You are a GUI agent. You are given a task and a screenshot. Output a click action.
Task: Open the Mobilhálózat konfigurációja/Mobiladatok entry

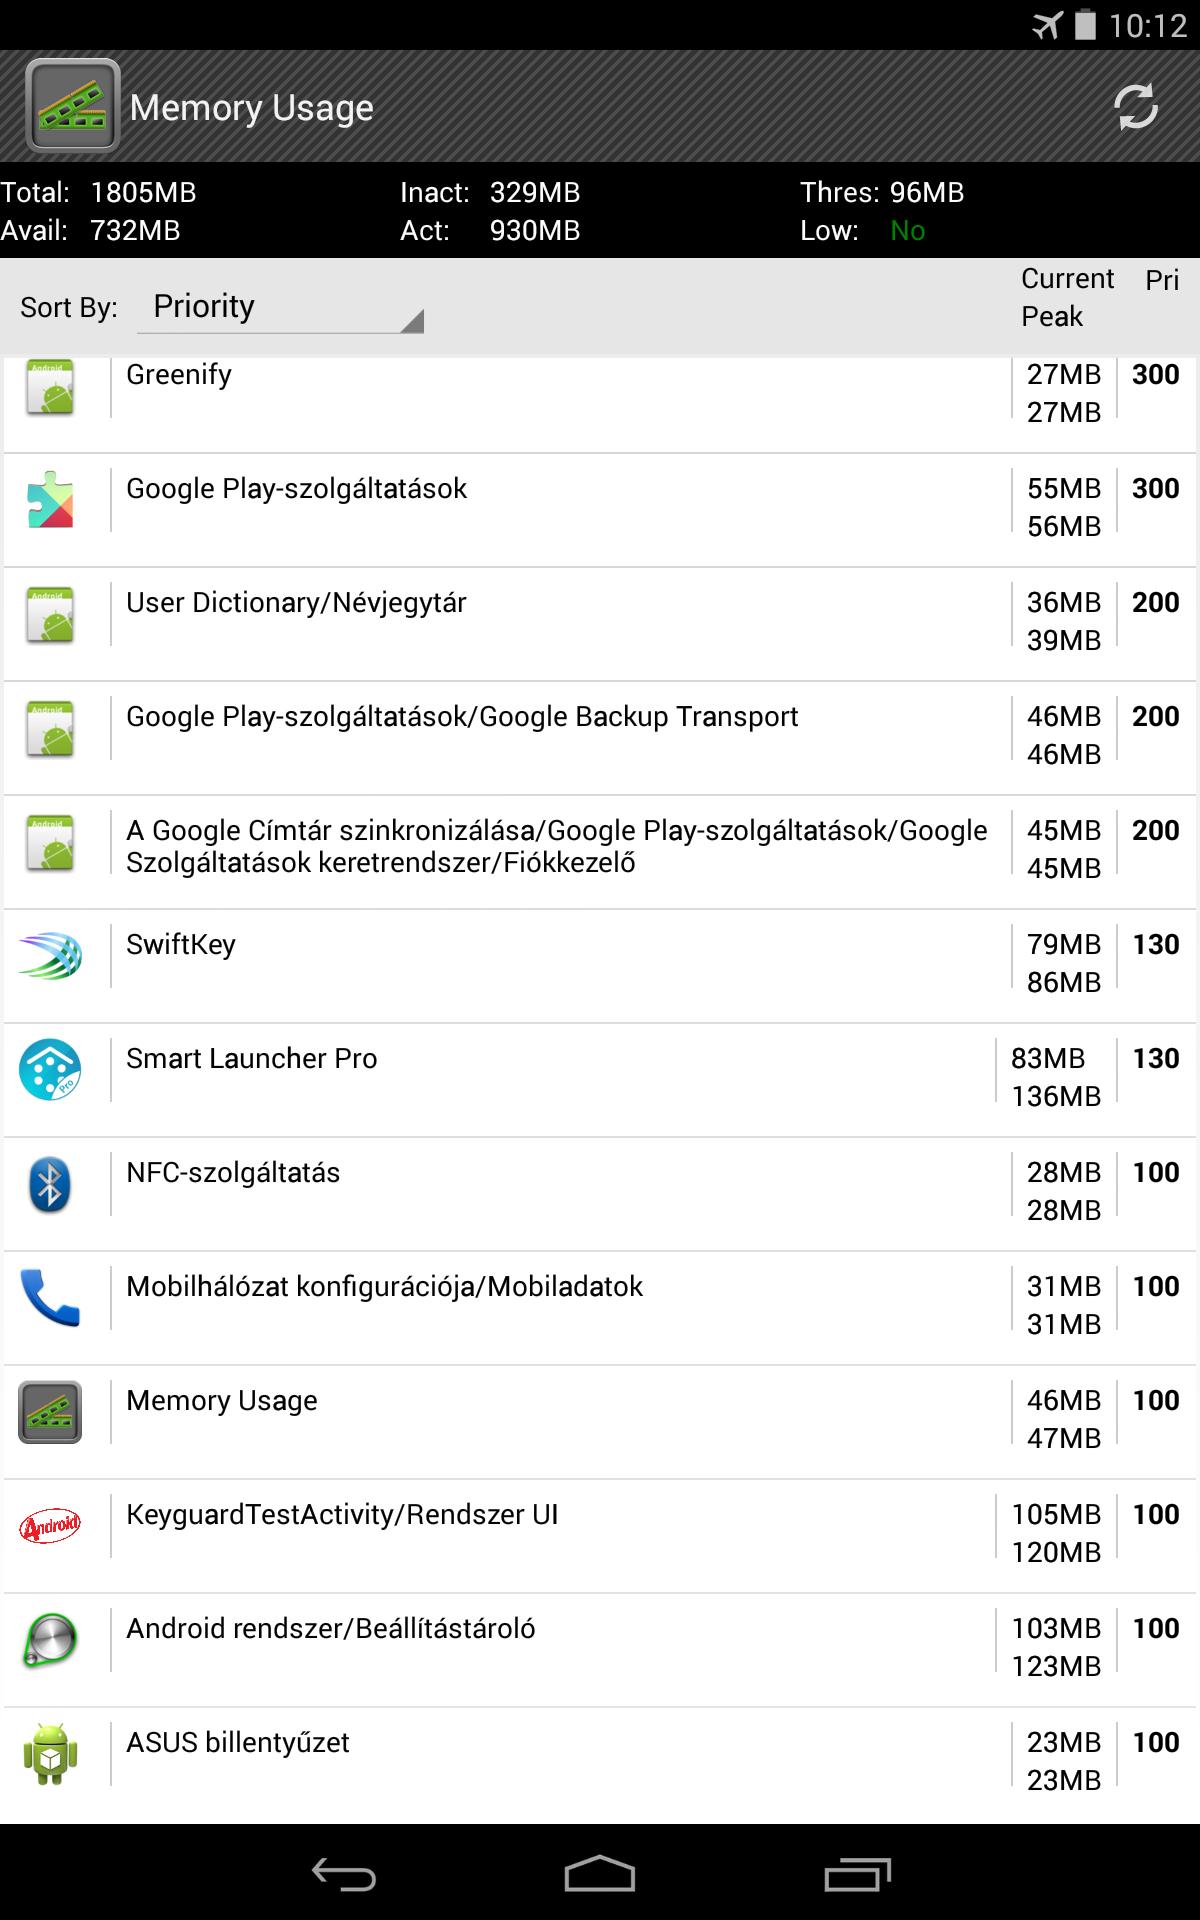pyautogui.click(x=600, y=1308)
